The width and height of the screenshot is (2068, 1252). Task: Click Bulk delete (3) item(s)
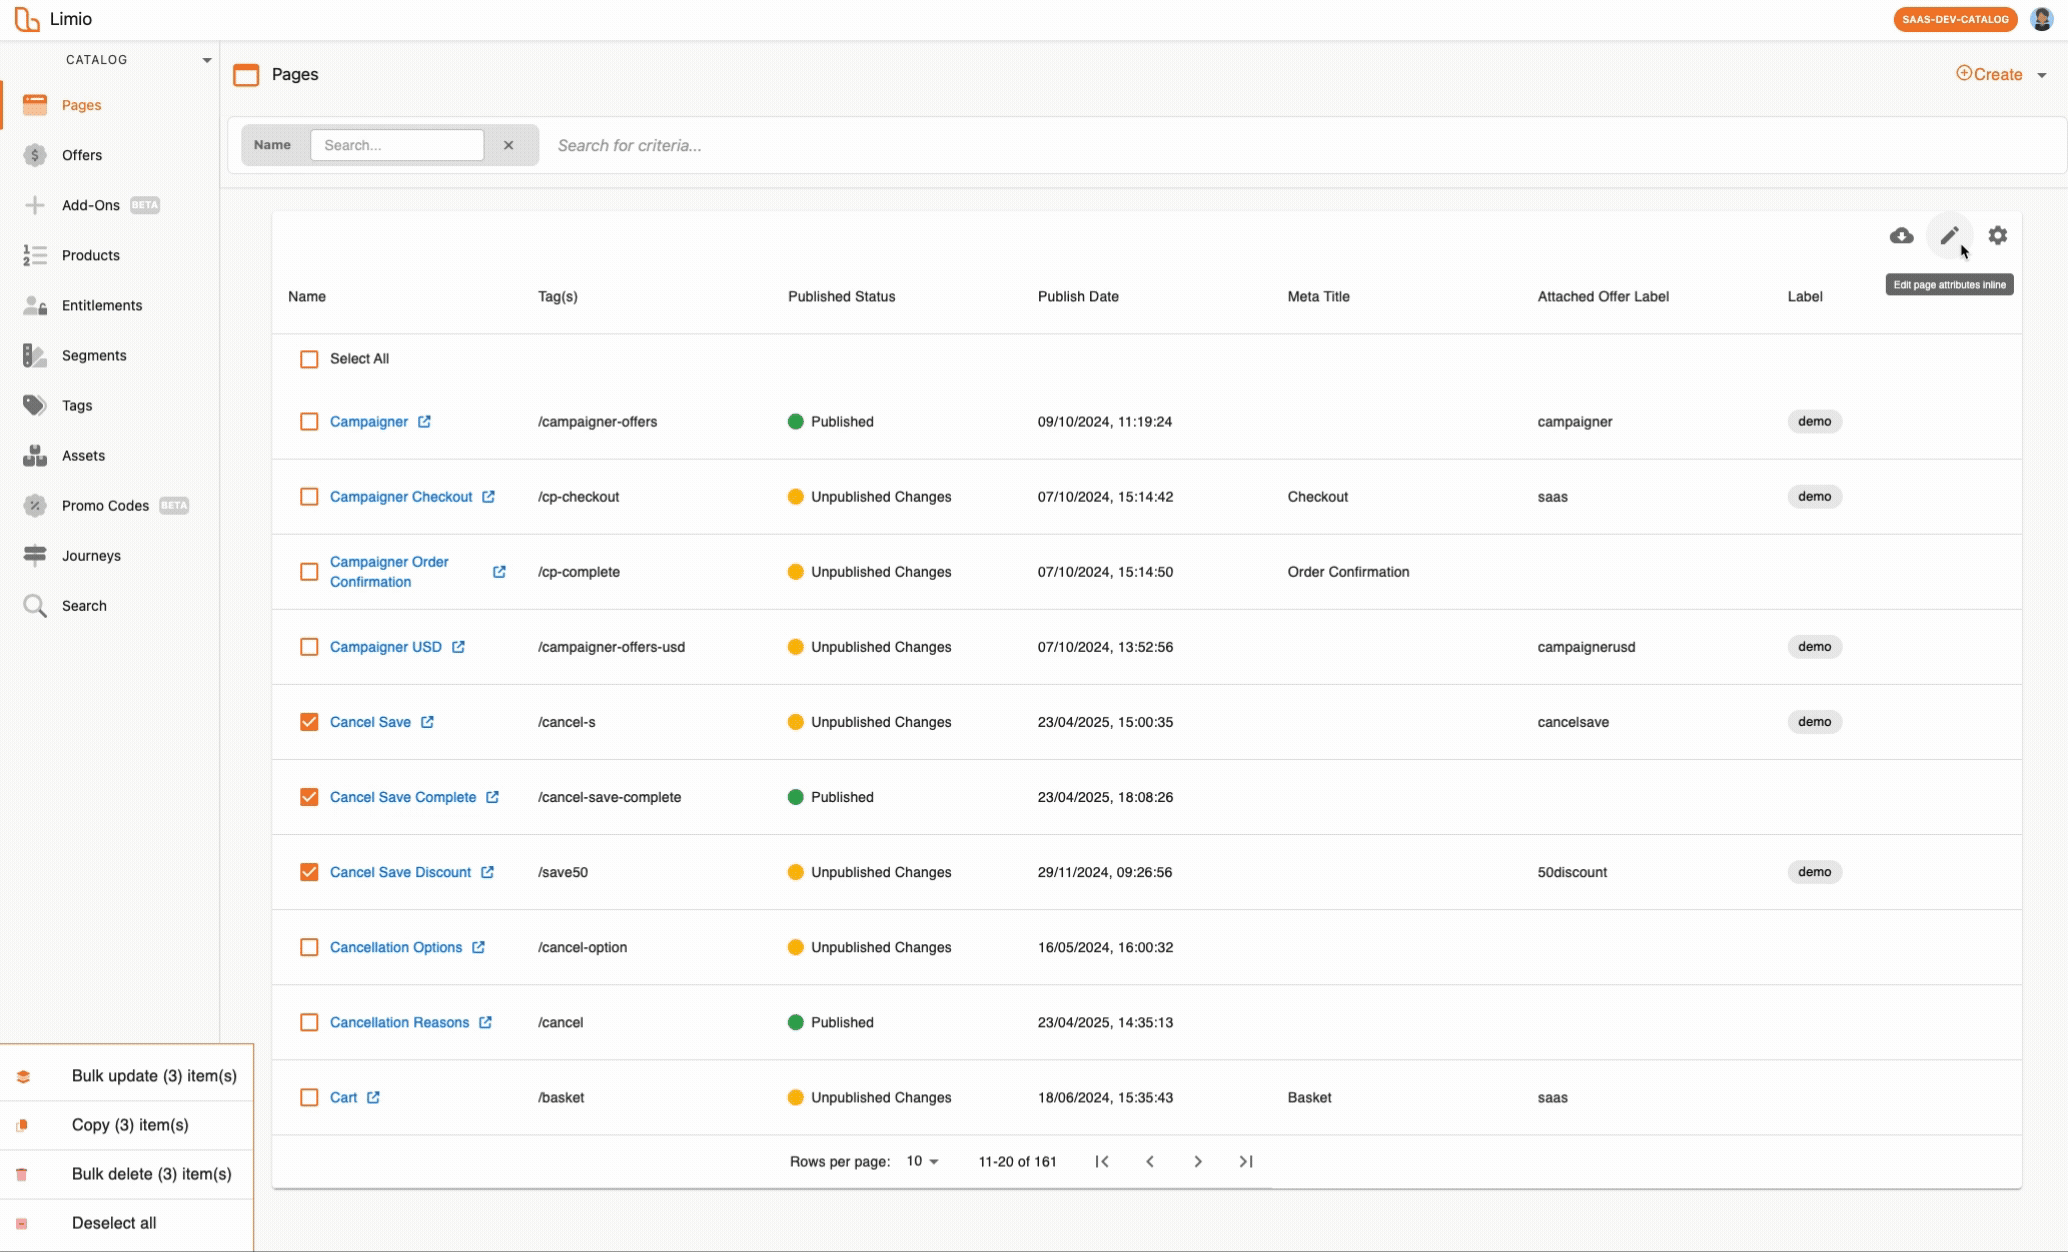pyautogui.click(x=127, y=1174)
